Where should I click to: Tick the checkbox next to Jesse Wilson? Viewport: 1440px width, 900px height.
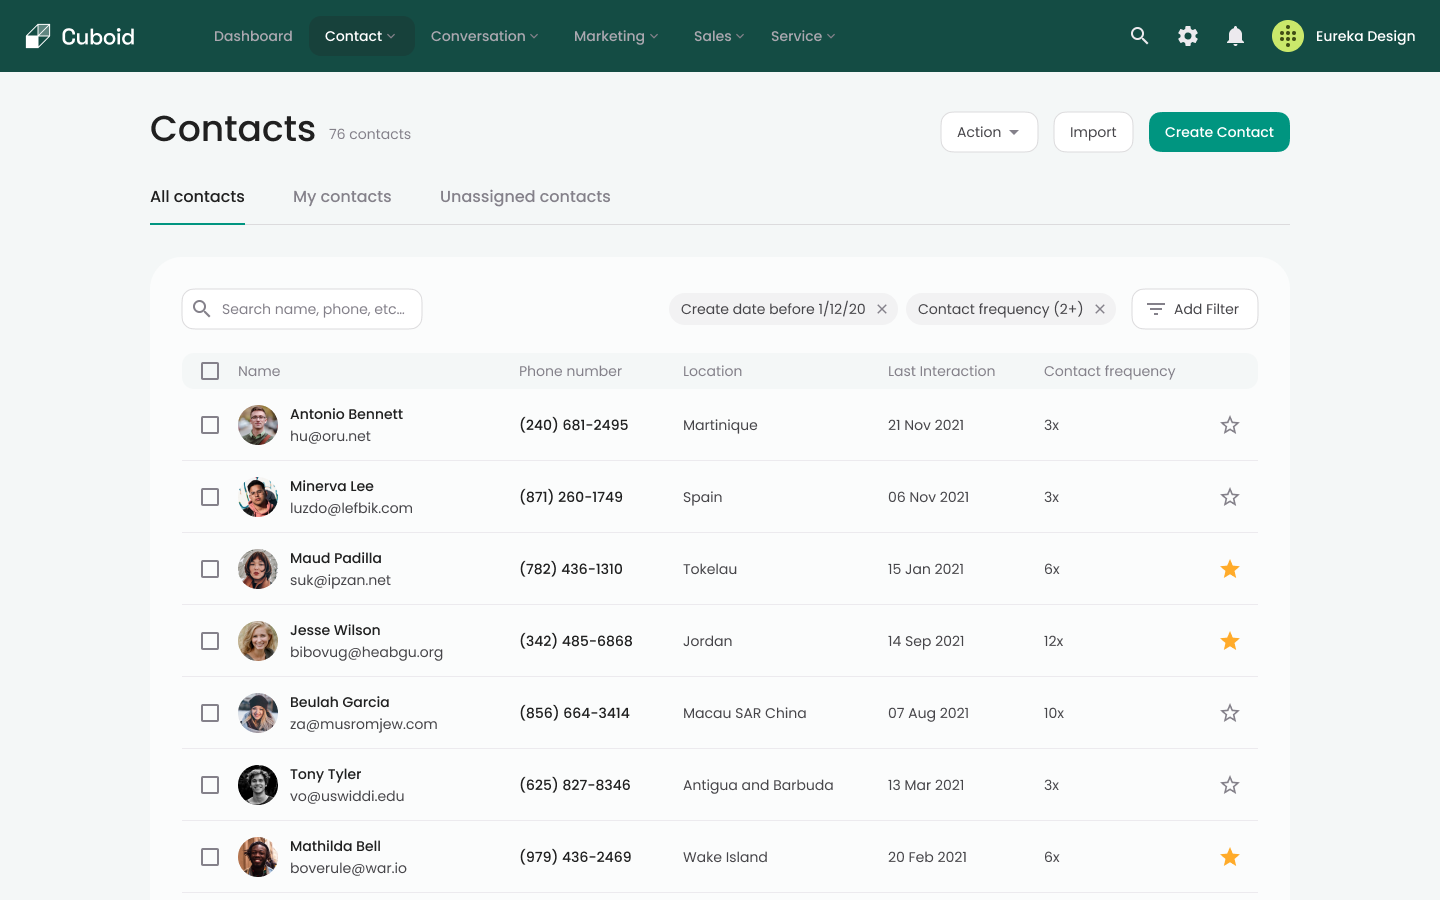pyautogui.click(x=210, y=641)
